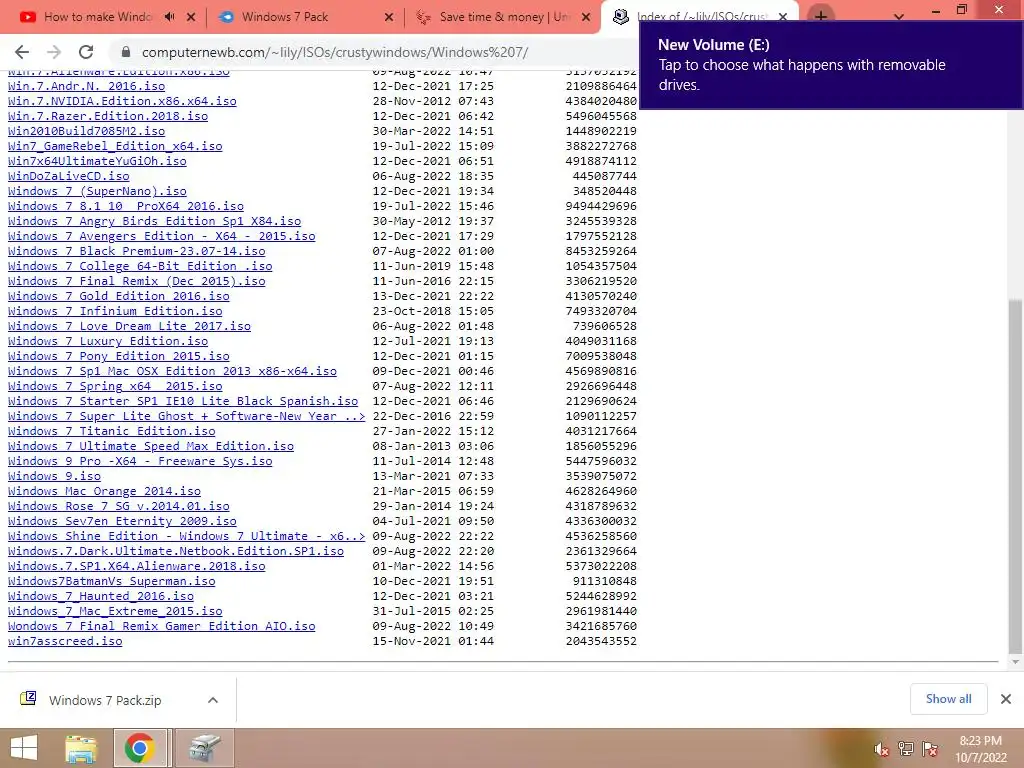1024x768 pixels.
Task: Open Windows_7_Haunted_2016.iso link
Action: pyautogui.click(x=101, y=597)
